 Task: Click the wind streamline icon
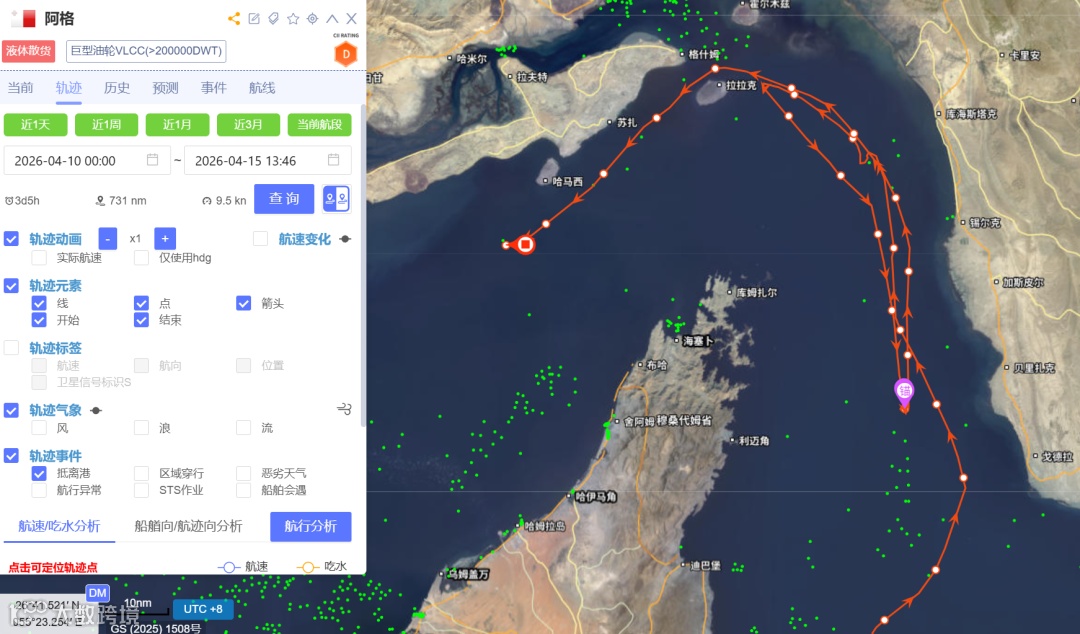coord(344,409)
